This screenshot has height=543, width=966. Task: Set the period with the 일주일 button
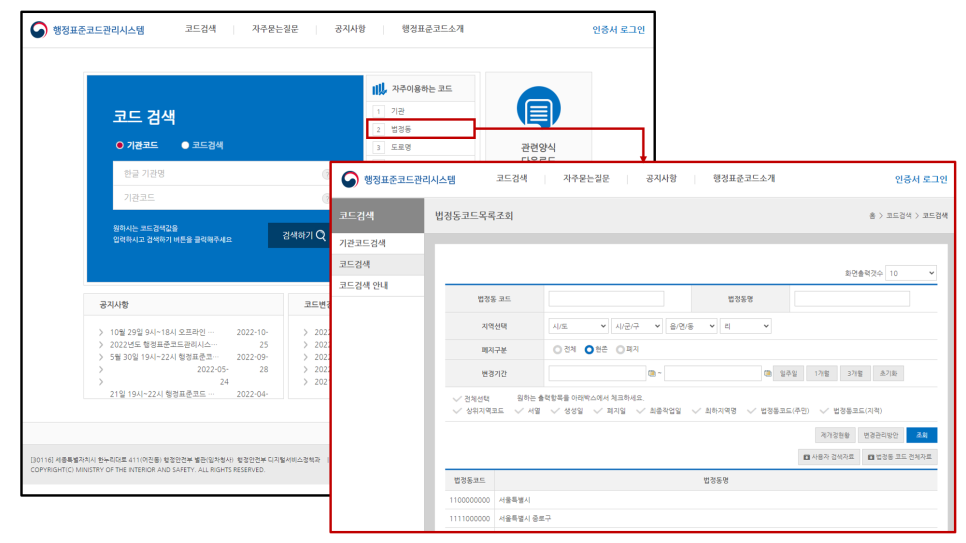click(x=789, y=374)
